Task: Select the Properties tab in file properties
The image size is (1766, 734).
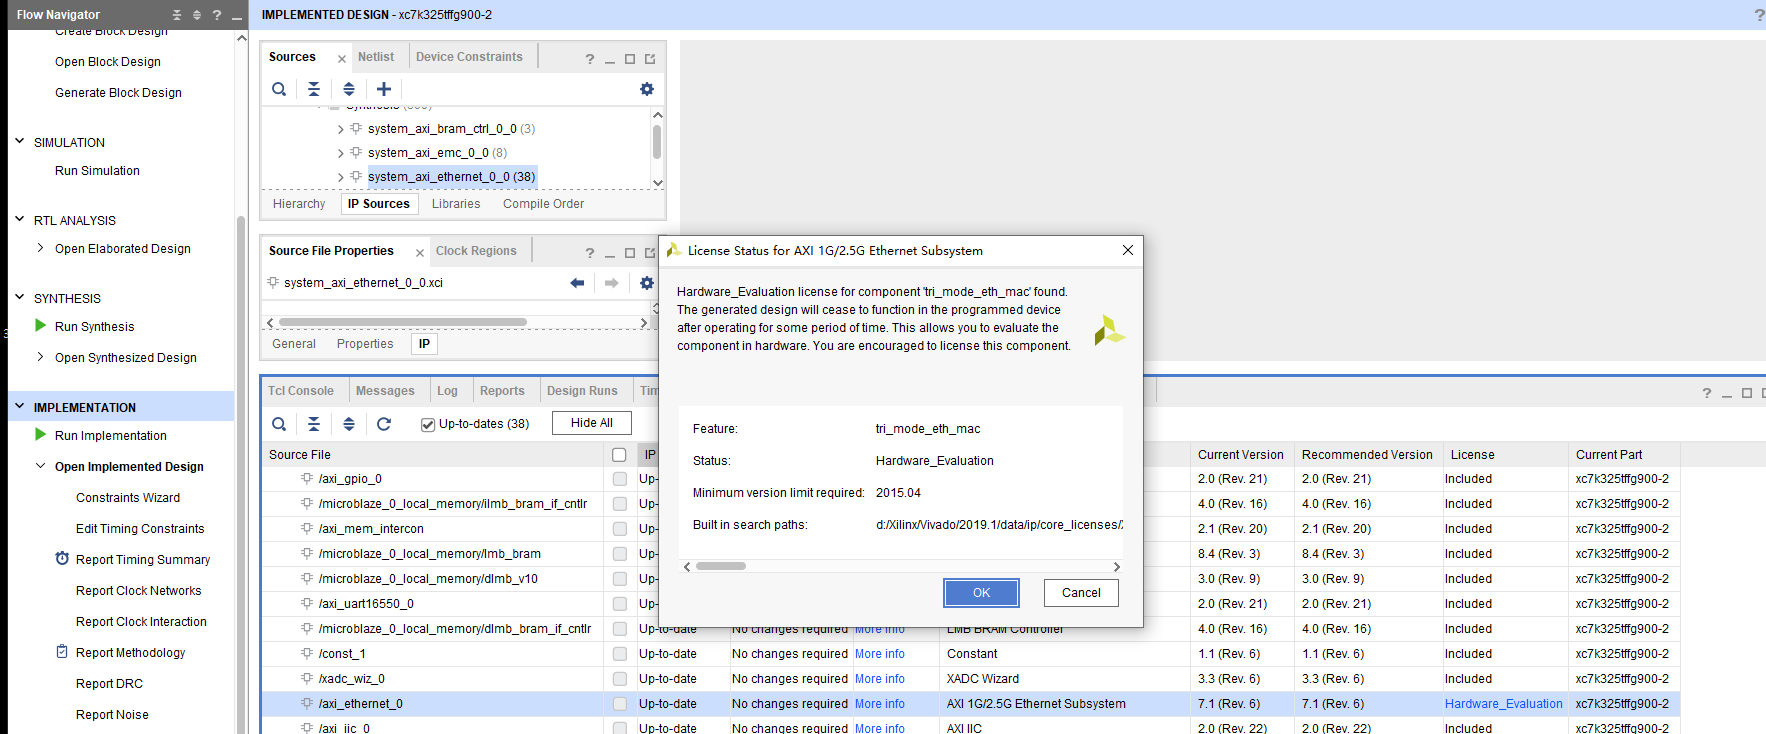Action: point(365,344)
